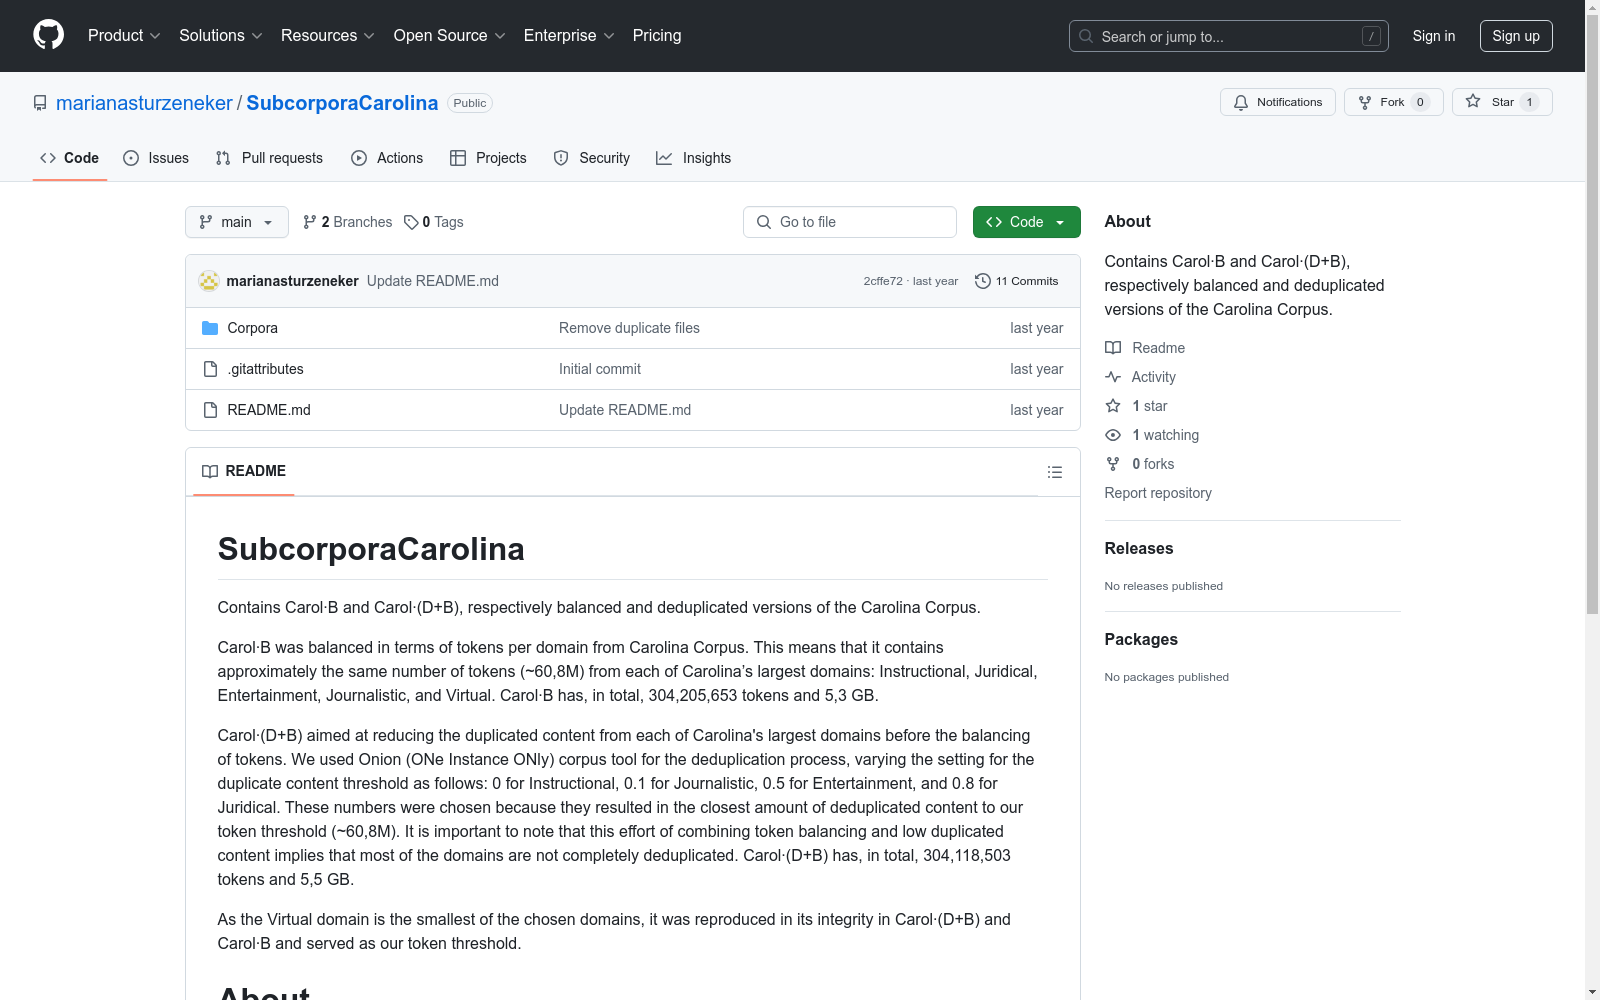Image resolution: width=1600 pixels, height=1000 pixels.
Task: Expand the Product menu
Action: tap(124, 36)
